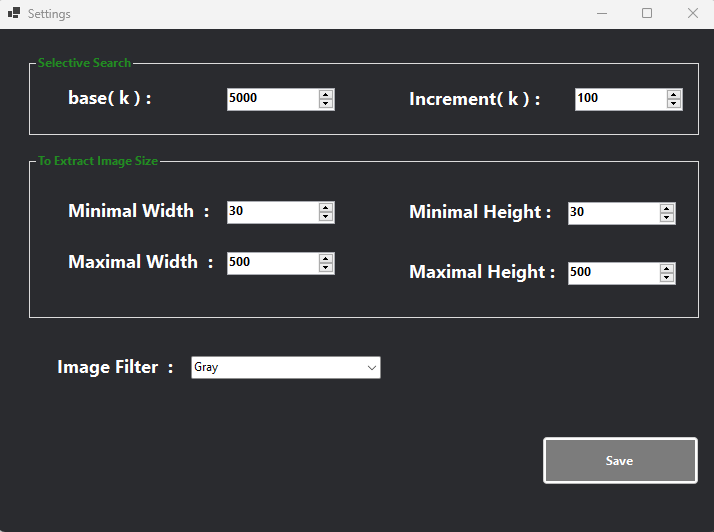Viewport: 714px width, 532px height.
Task: Lower Minimal Width using down arrow
Action: tap(326, 217)
